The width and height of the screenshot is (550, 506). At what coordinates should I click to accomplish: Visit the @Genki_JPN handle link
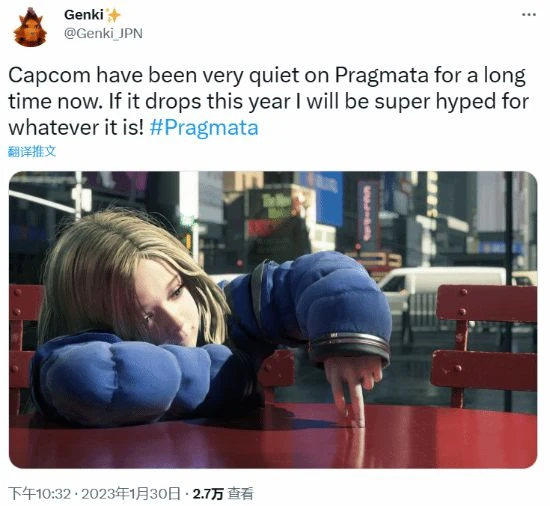[103, 34]
